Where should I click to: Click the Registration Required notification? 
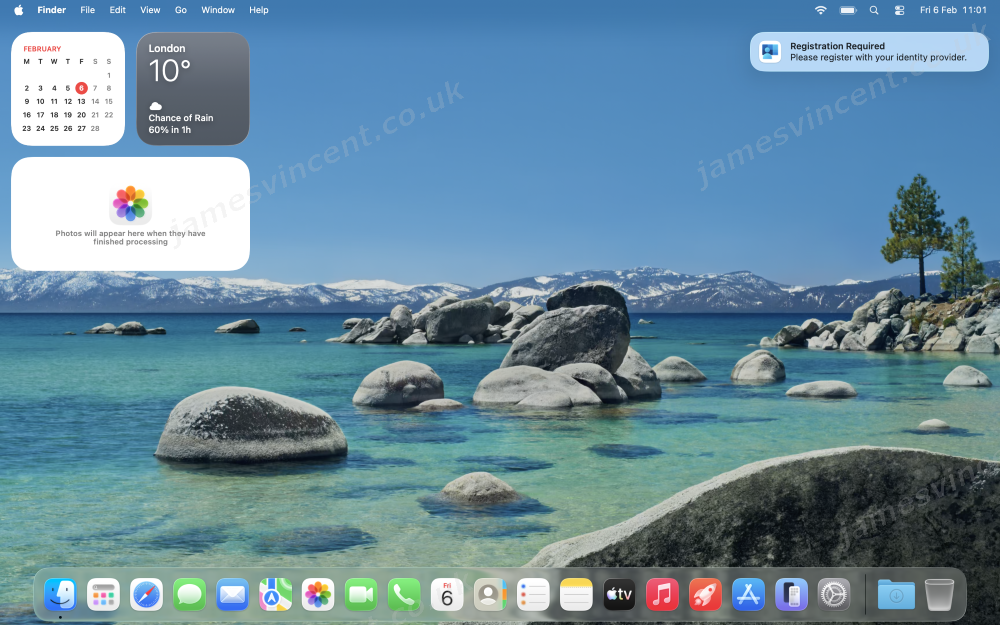pos(868,52)
